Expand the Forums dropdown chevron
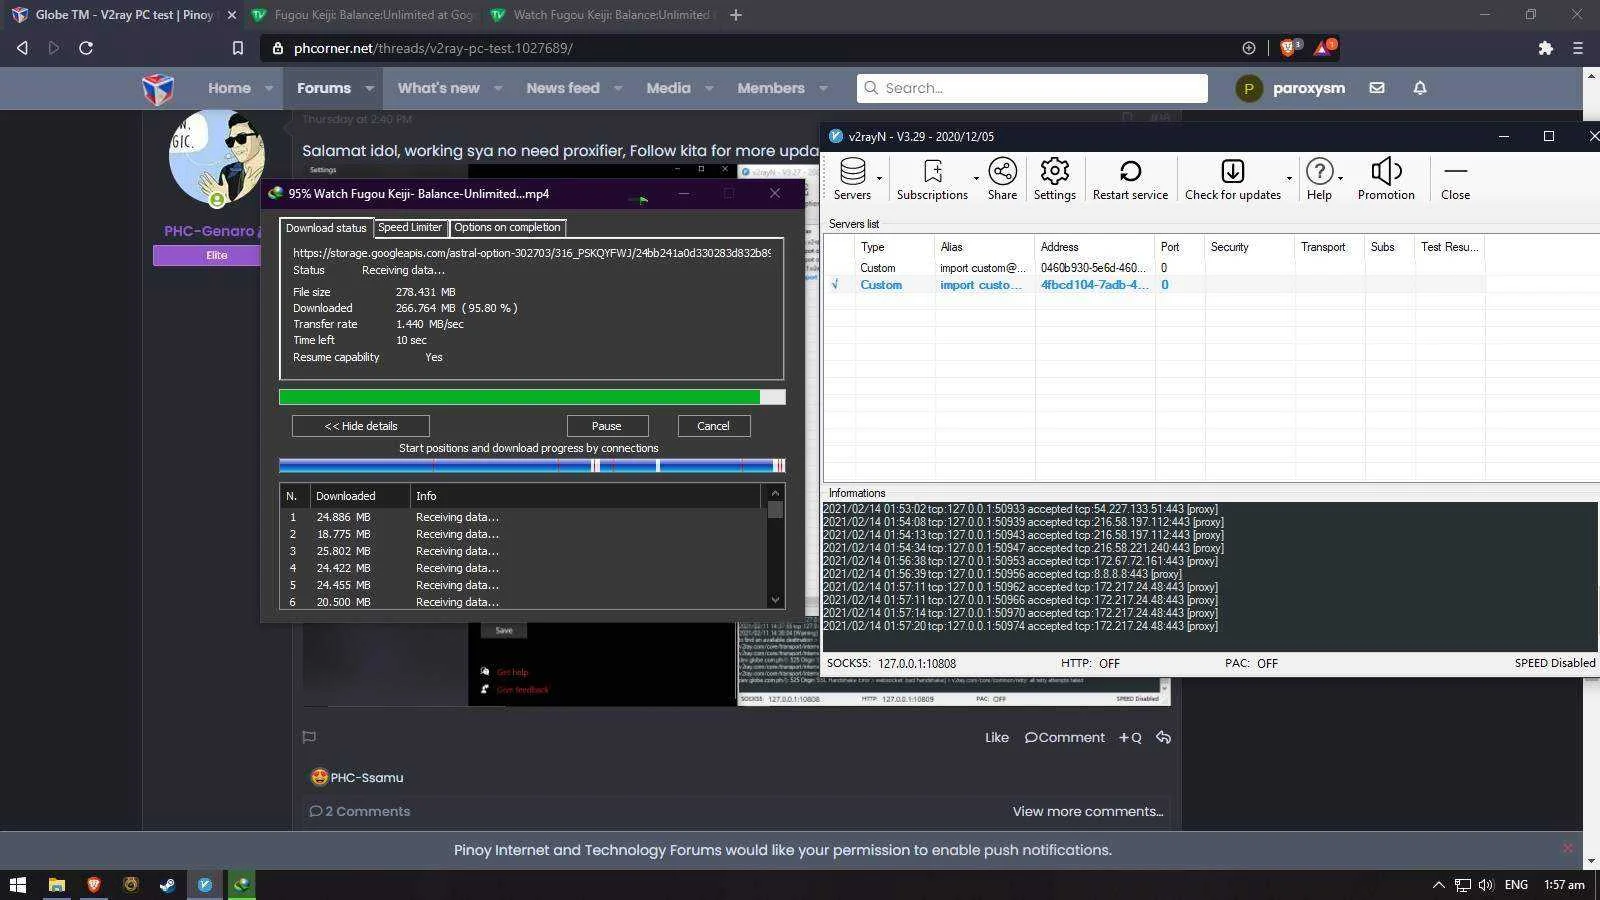This screenshot has width=1600, height=900. click(x=369, y=88)
